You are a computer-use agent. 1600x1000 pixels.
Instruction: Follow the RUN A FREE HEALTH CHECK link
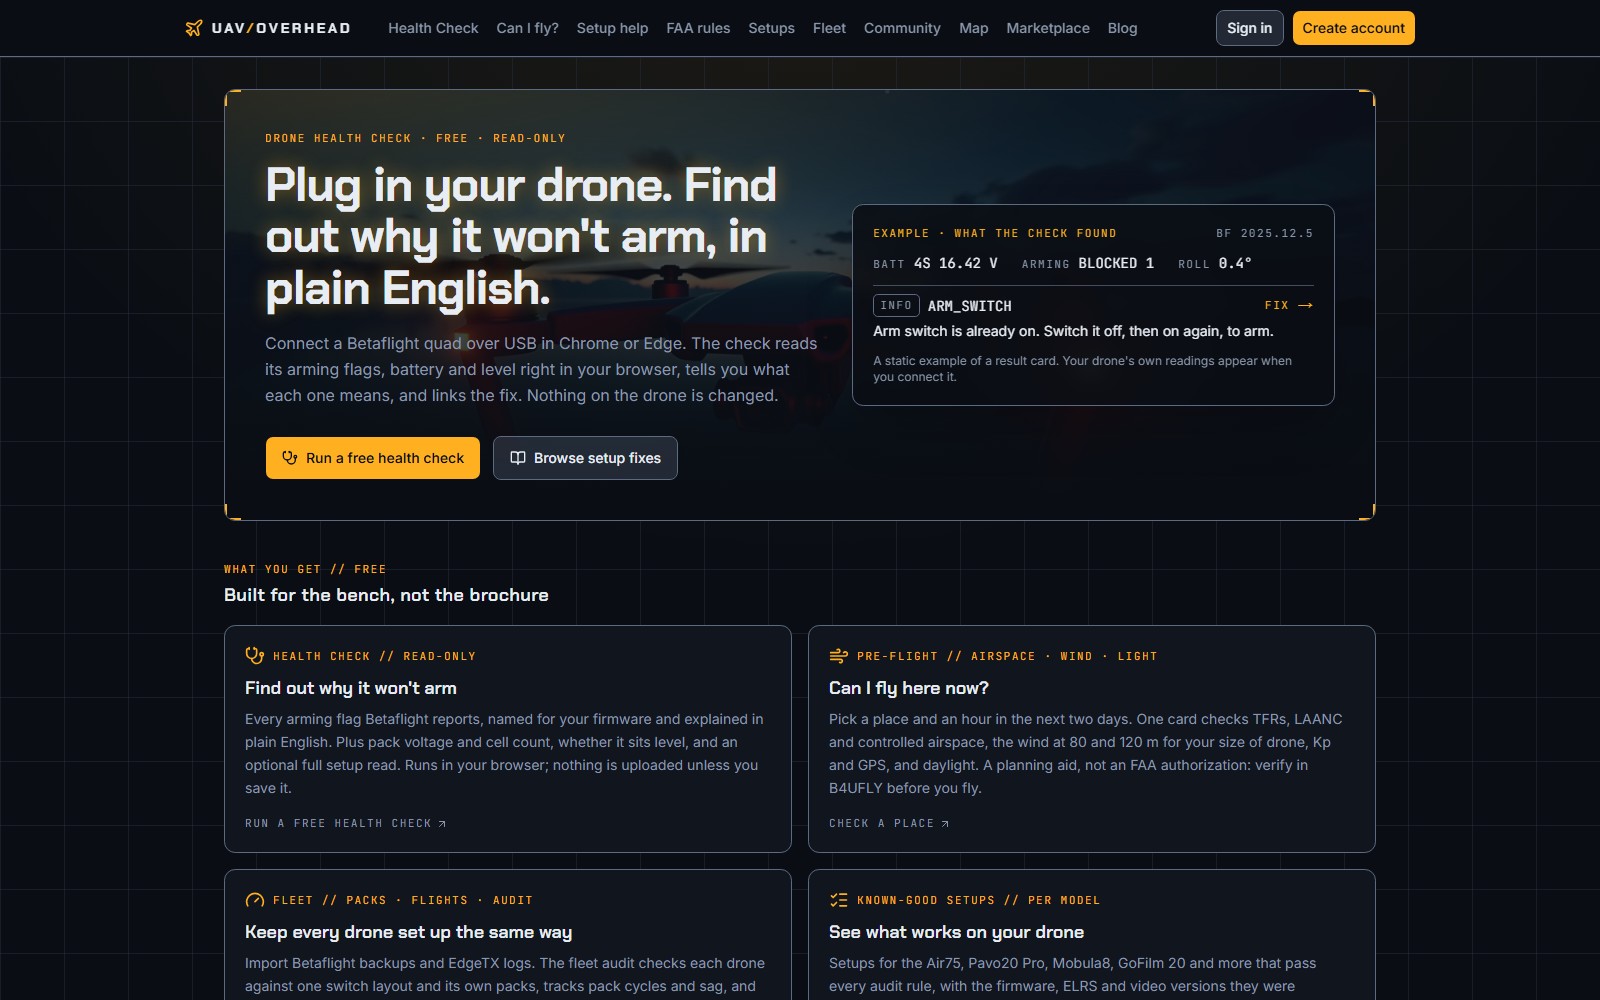pyautogui.click(x=346, y=824)
